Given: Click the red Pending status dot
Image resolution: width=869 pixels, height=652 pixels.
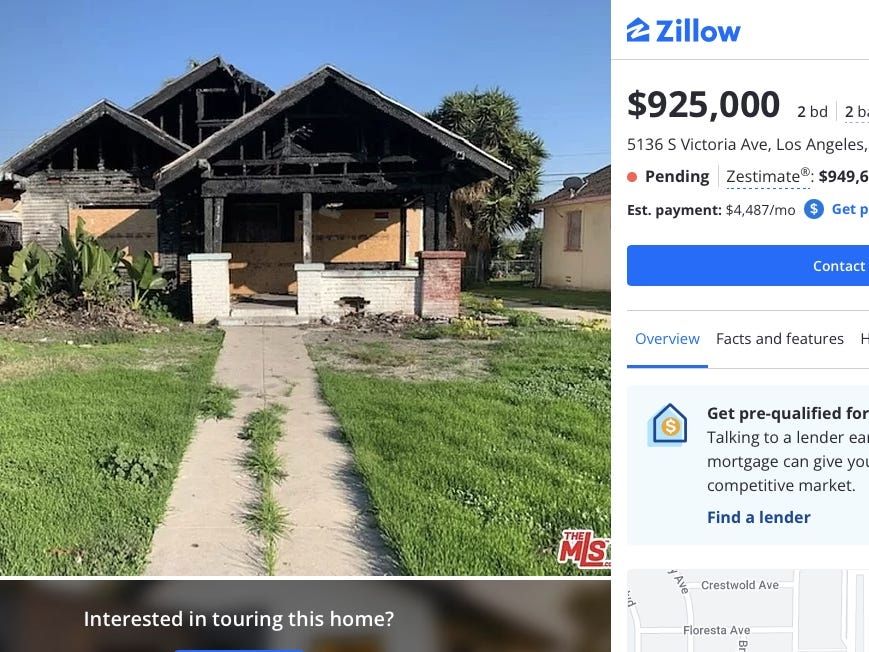Looking at the screenshot, I should click(632, 177).
